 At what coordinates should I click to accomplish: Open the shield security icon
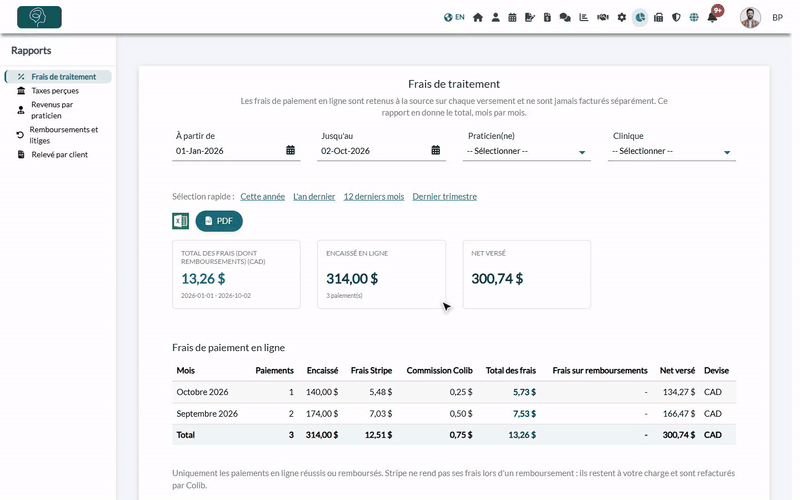(676, 17)
